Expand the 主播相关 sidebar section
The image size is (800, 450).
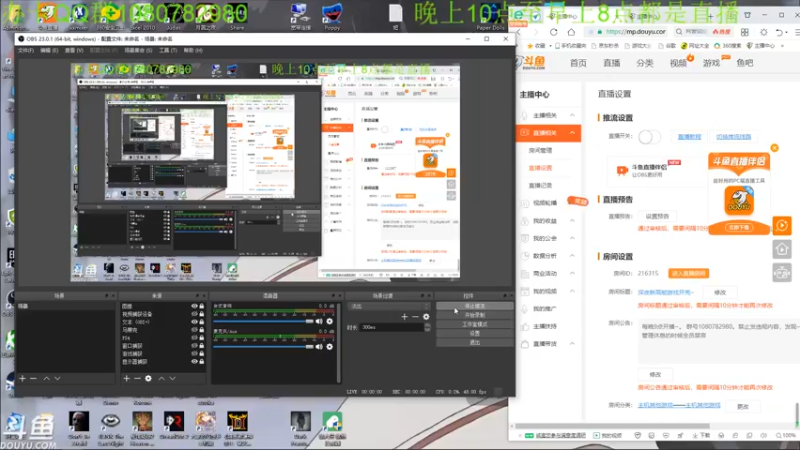tap(572, 115)
